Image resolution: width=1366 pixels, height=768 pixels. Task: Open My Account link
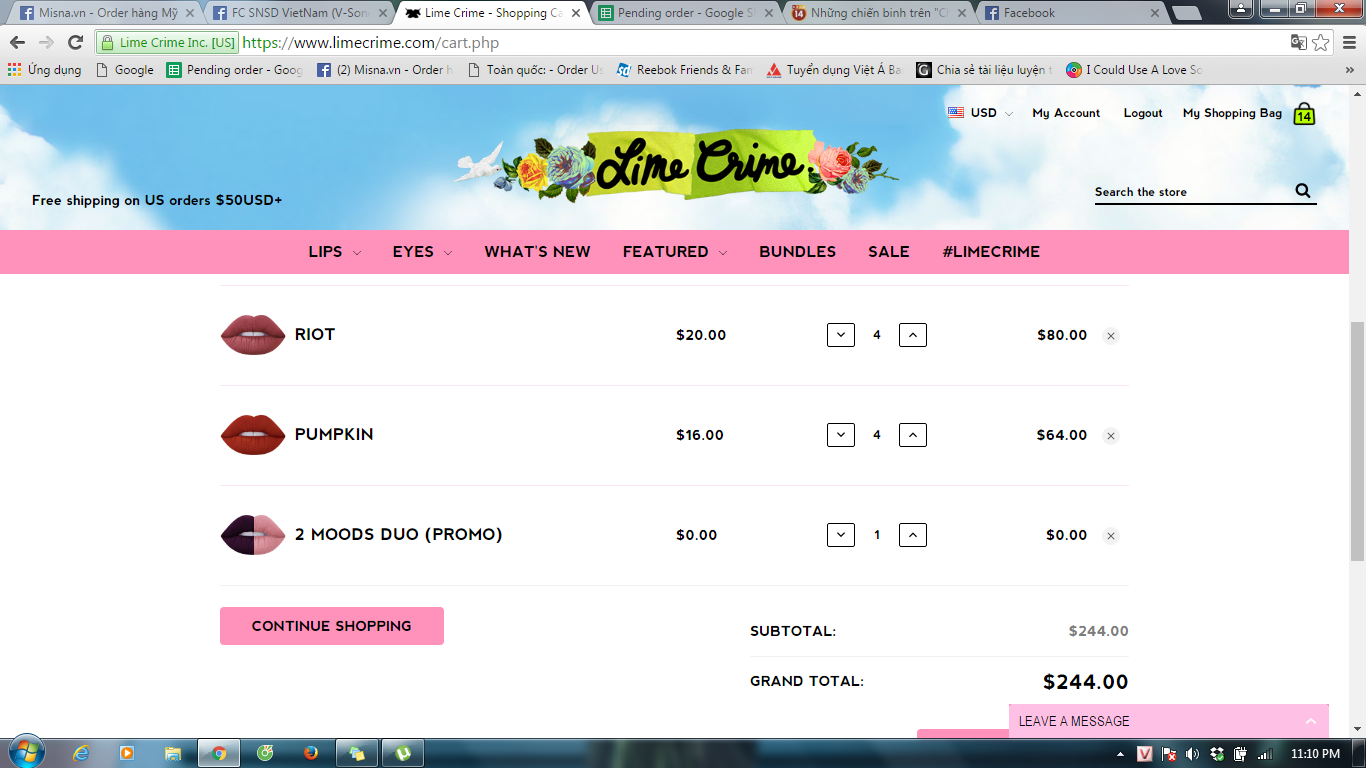tap(1066, 113)
